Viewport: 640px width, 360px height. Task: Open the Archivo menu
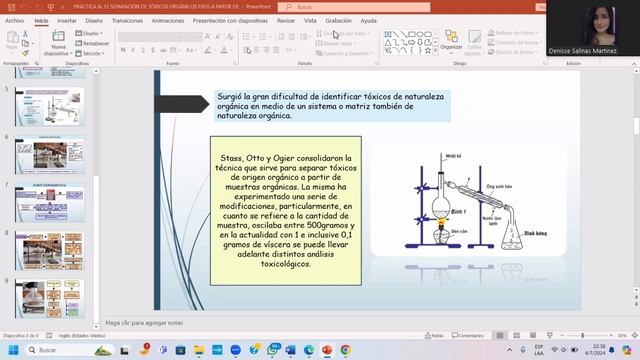coord(15,20)
